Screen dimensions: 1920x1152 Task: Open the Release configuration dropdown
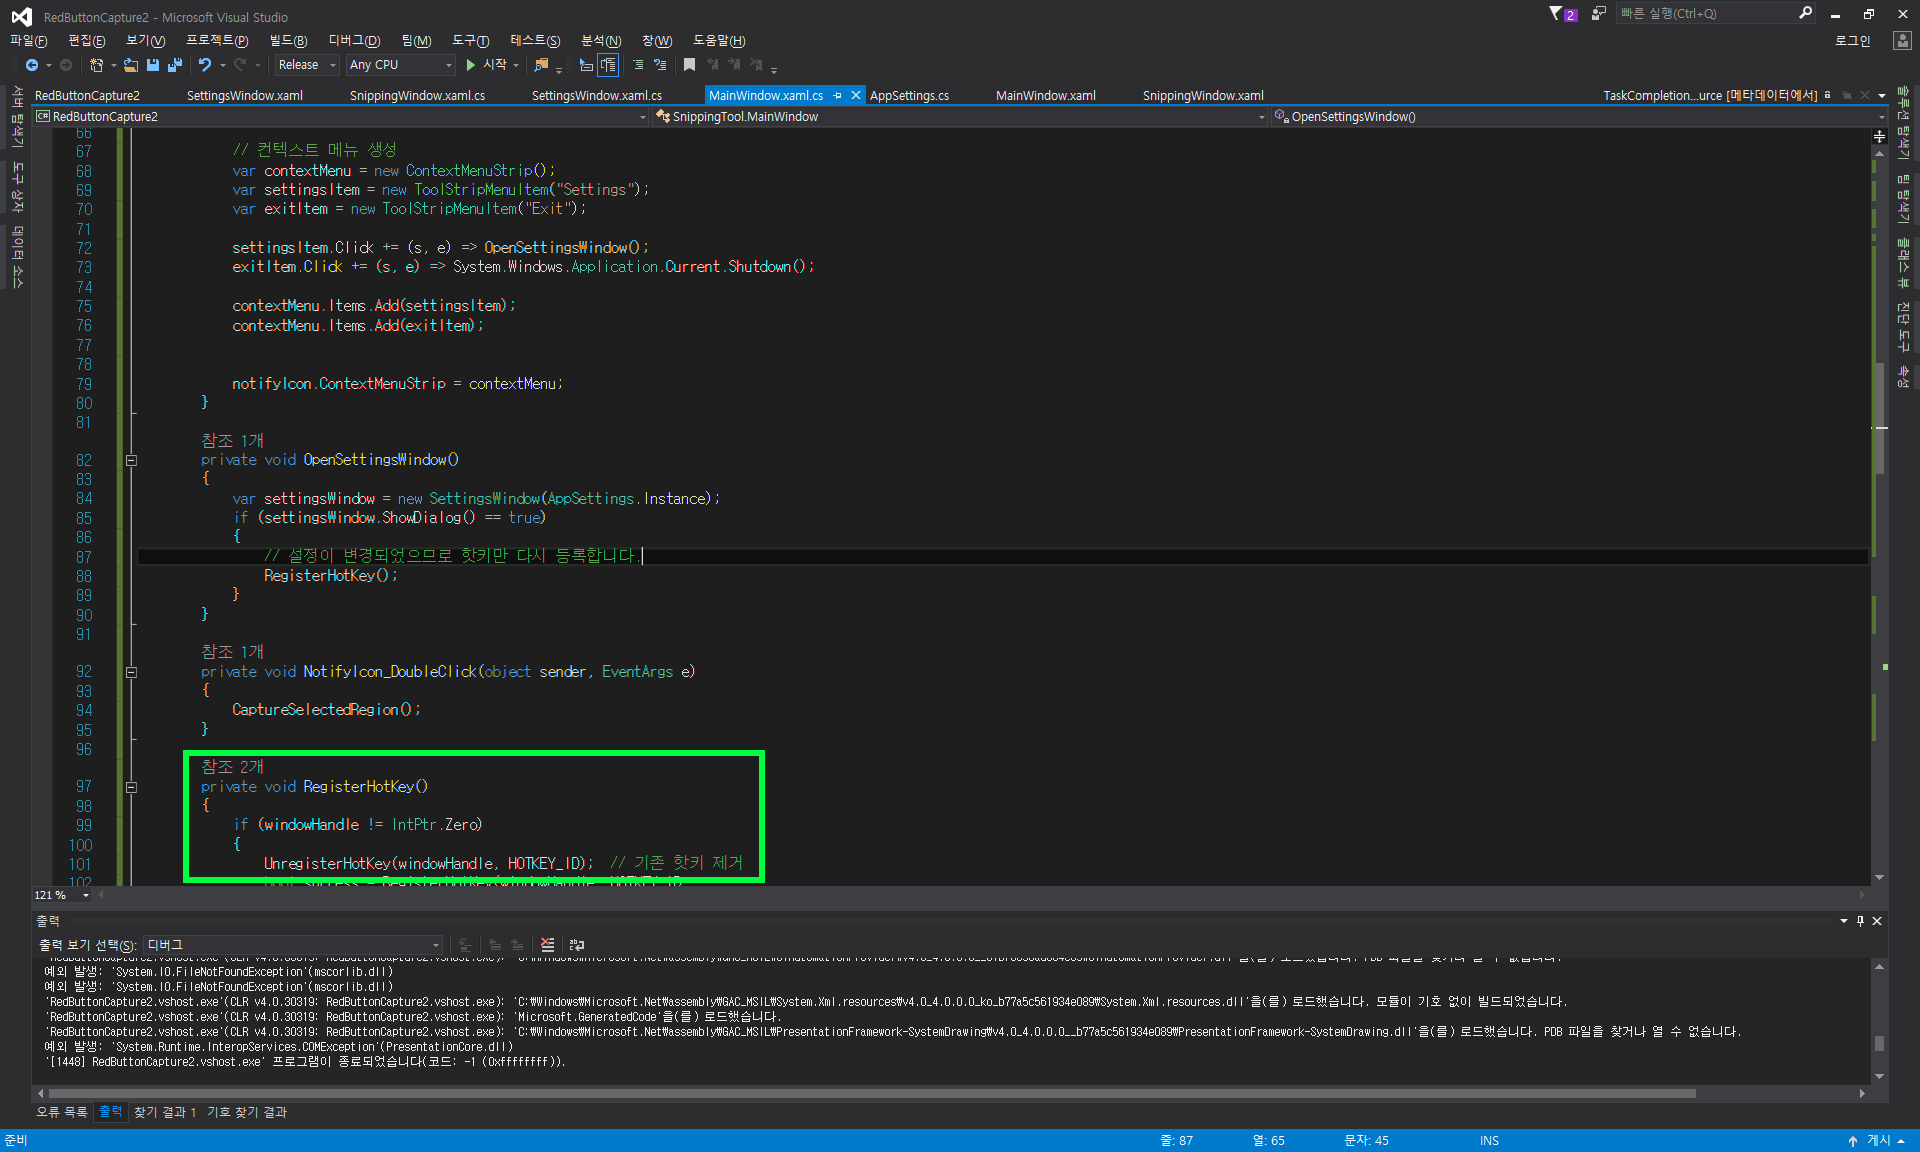(x=307, y=65)
